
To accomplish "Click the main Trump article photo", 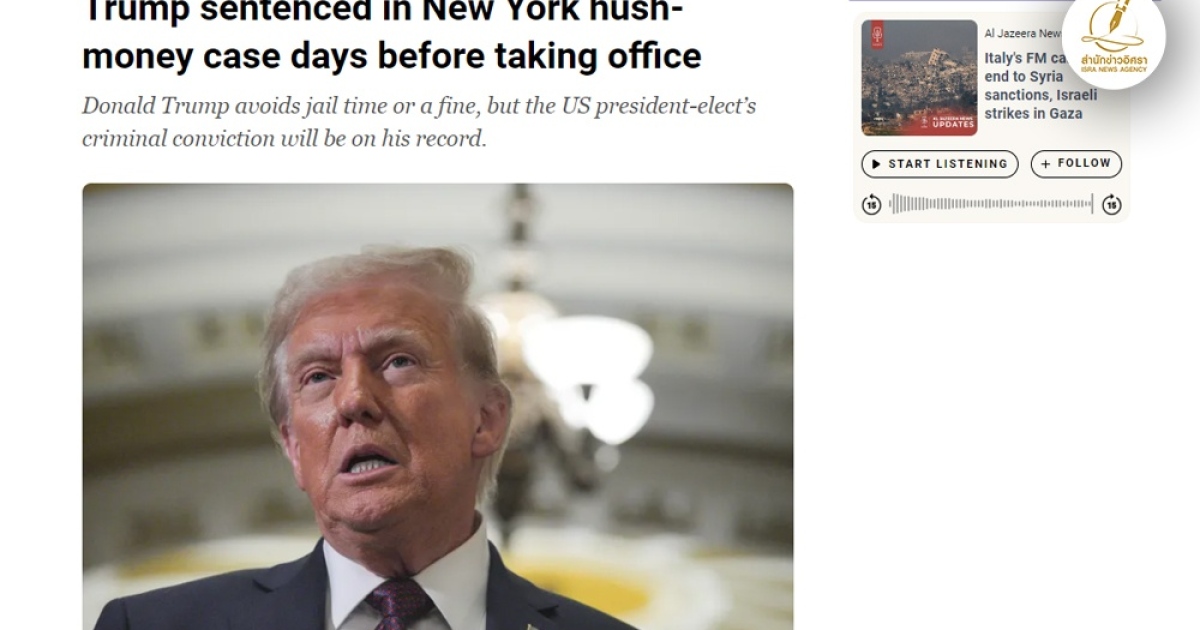I will click(x=438, y=406).
